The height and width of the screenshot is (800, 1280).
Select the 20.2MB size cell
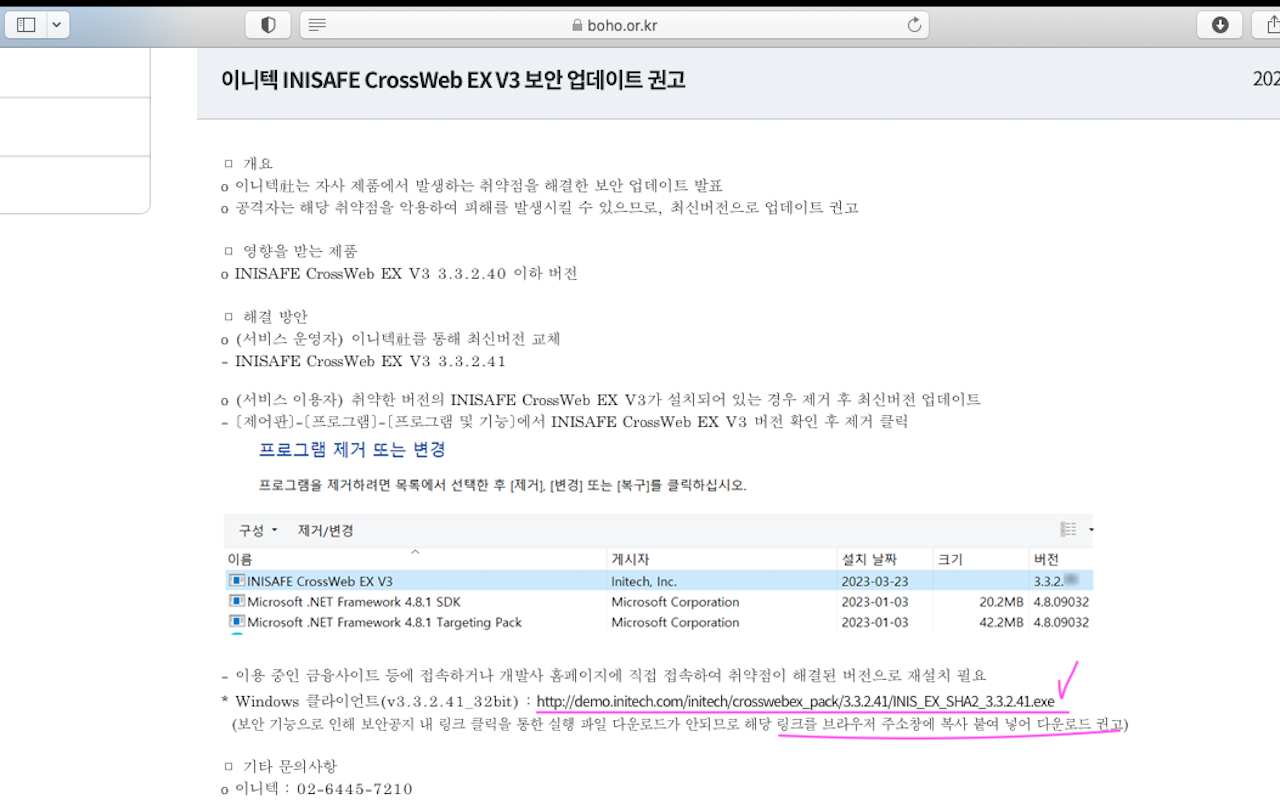point(1001,602)
